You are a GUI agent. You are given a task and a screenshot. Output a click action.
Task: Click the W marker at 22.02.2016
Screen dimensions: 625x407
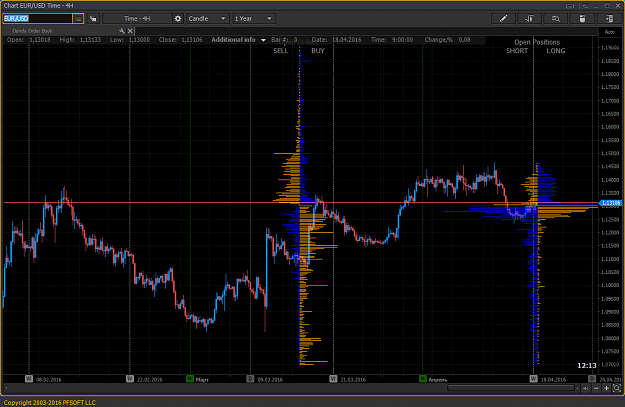(130, 379)
